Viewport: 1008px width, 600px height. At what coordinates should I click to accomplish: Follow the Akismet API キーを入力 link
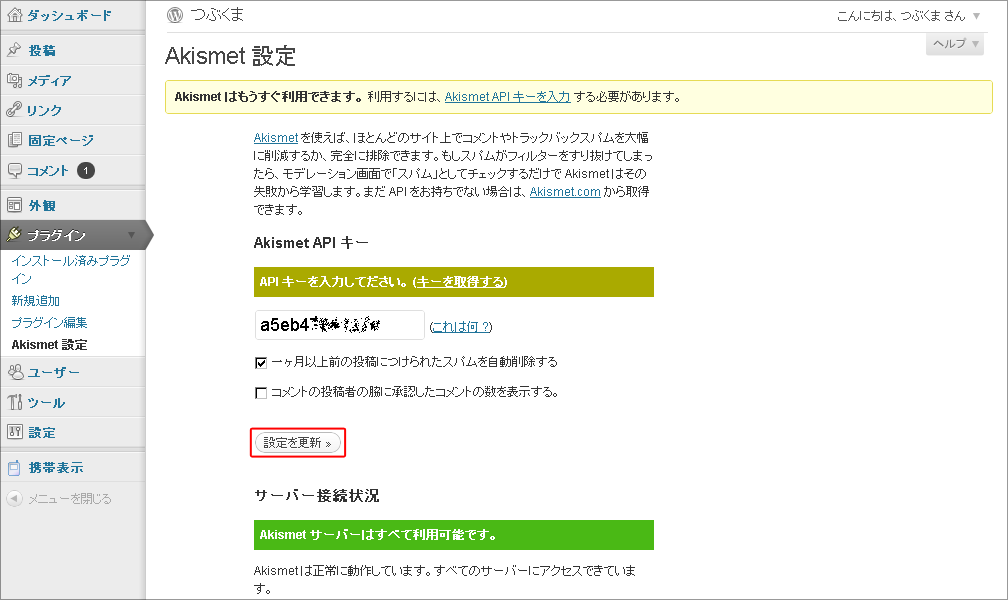(x=507, y=96)
